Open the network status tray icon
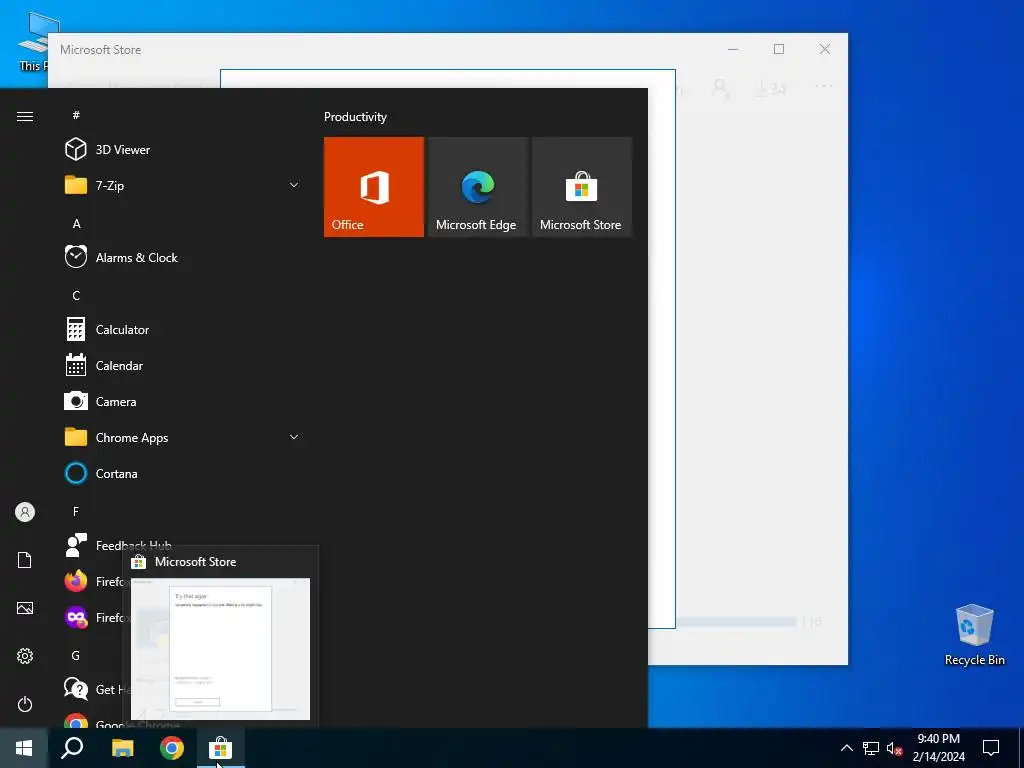The height and width of the screenshot is (768, 1024). pyautogui.click(x=871, y=748)
